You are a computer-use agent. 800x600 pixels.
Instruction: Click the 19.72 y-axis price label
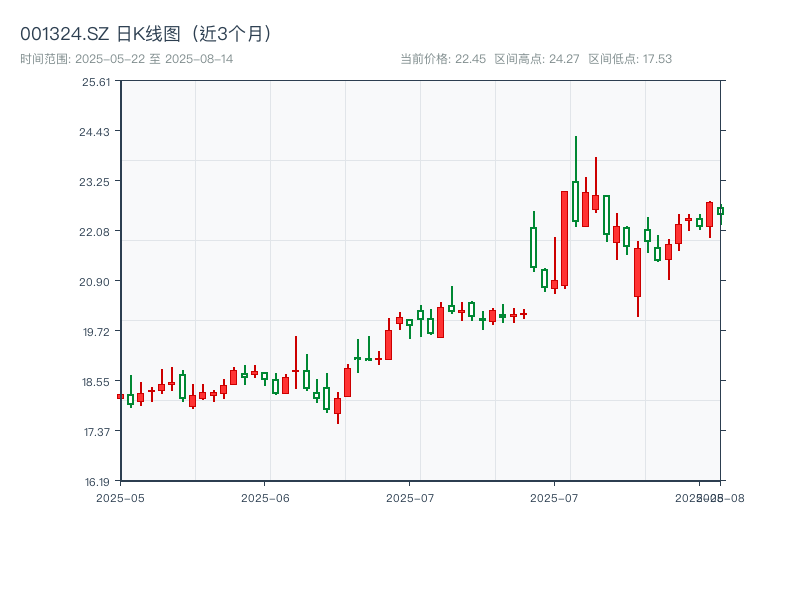(x=96, y=332)
